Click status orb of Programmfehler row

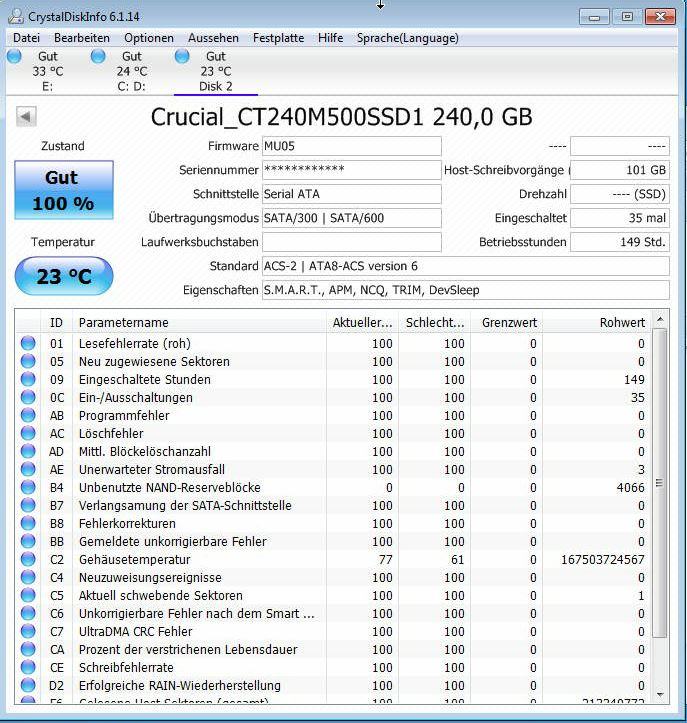pos(28,415)
